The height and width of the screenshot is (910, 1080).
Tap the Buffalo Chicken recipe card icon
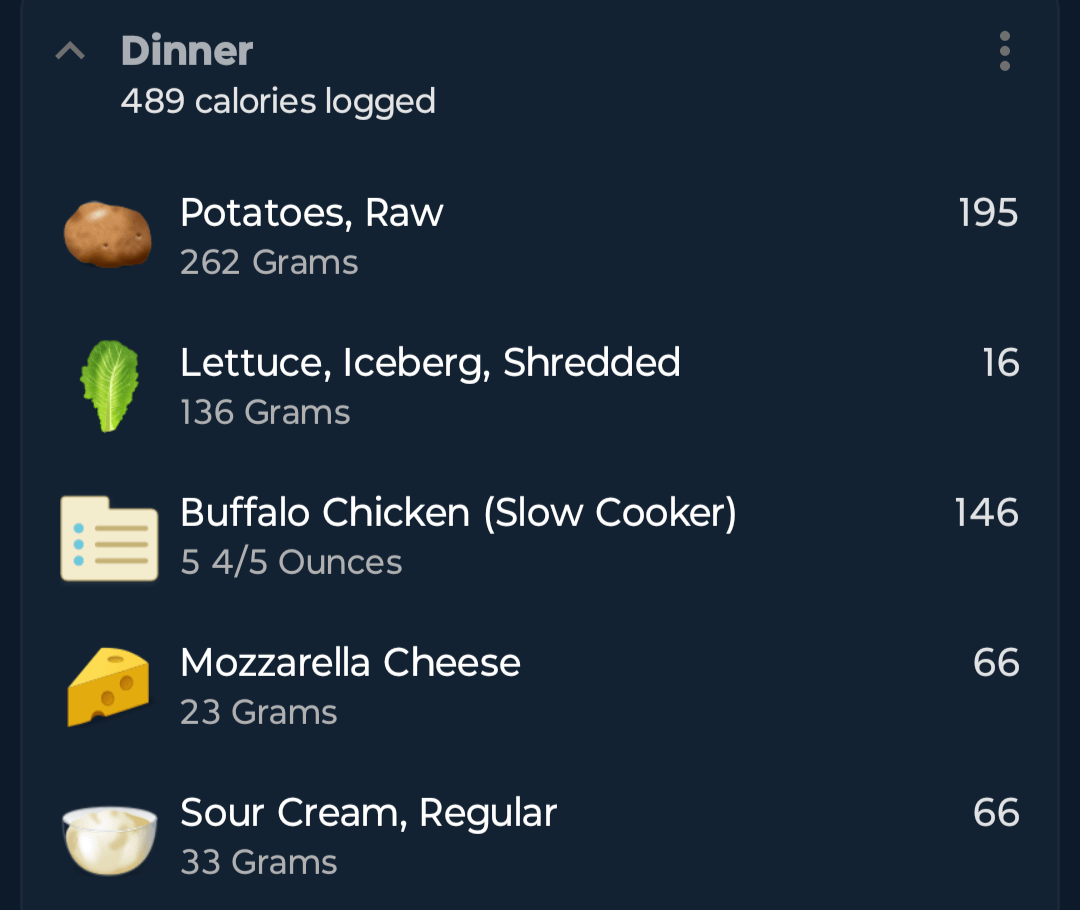110,538
